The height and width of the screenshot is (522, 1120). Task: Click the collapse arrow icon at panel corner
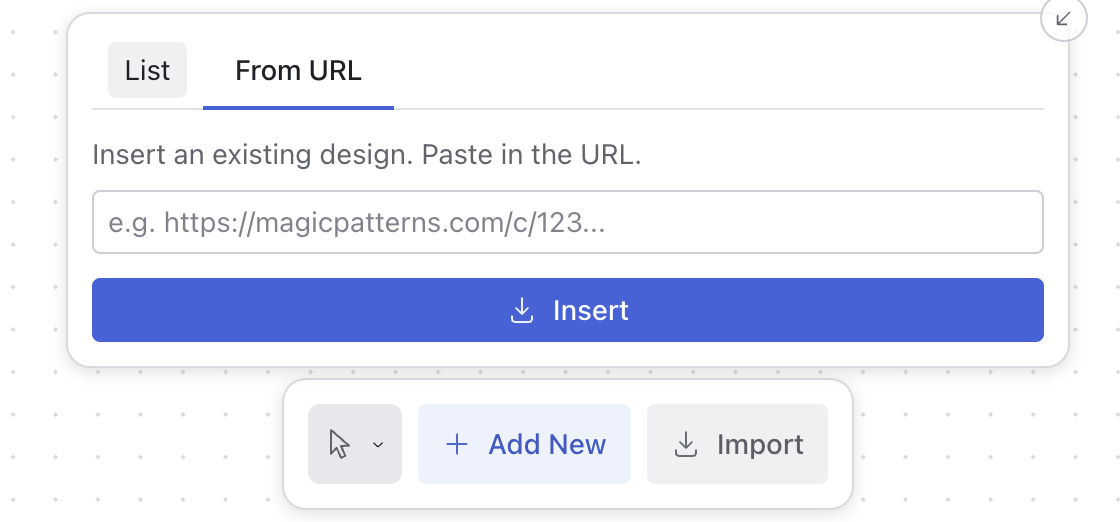[1063, 19]
